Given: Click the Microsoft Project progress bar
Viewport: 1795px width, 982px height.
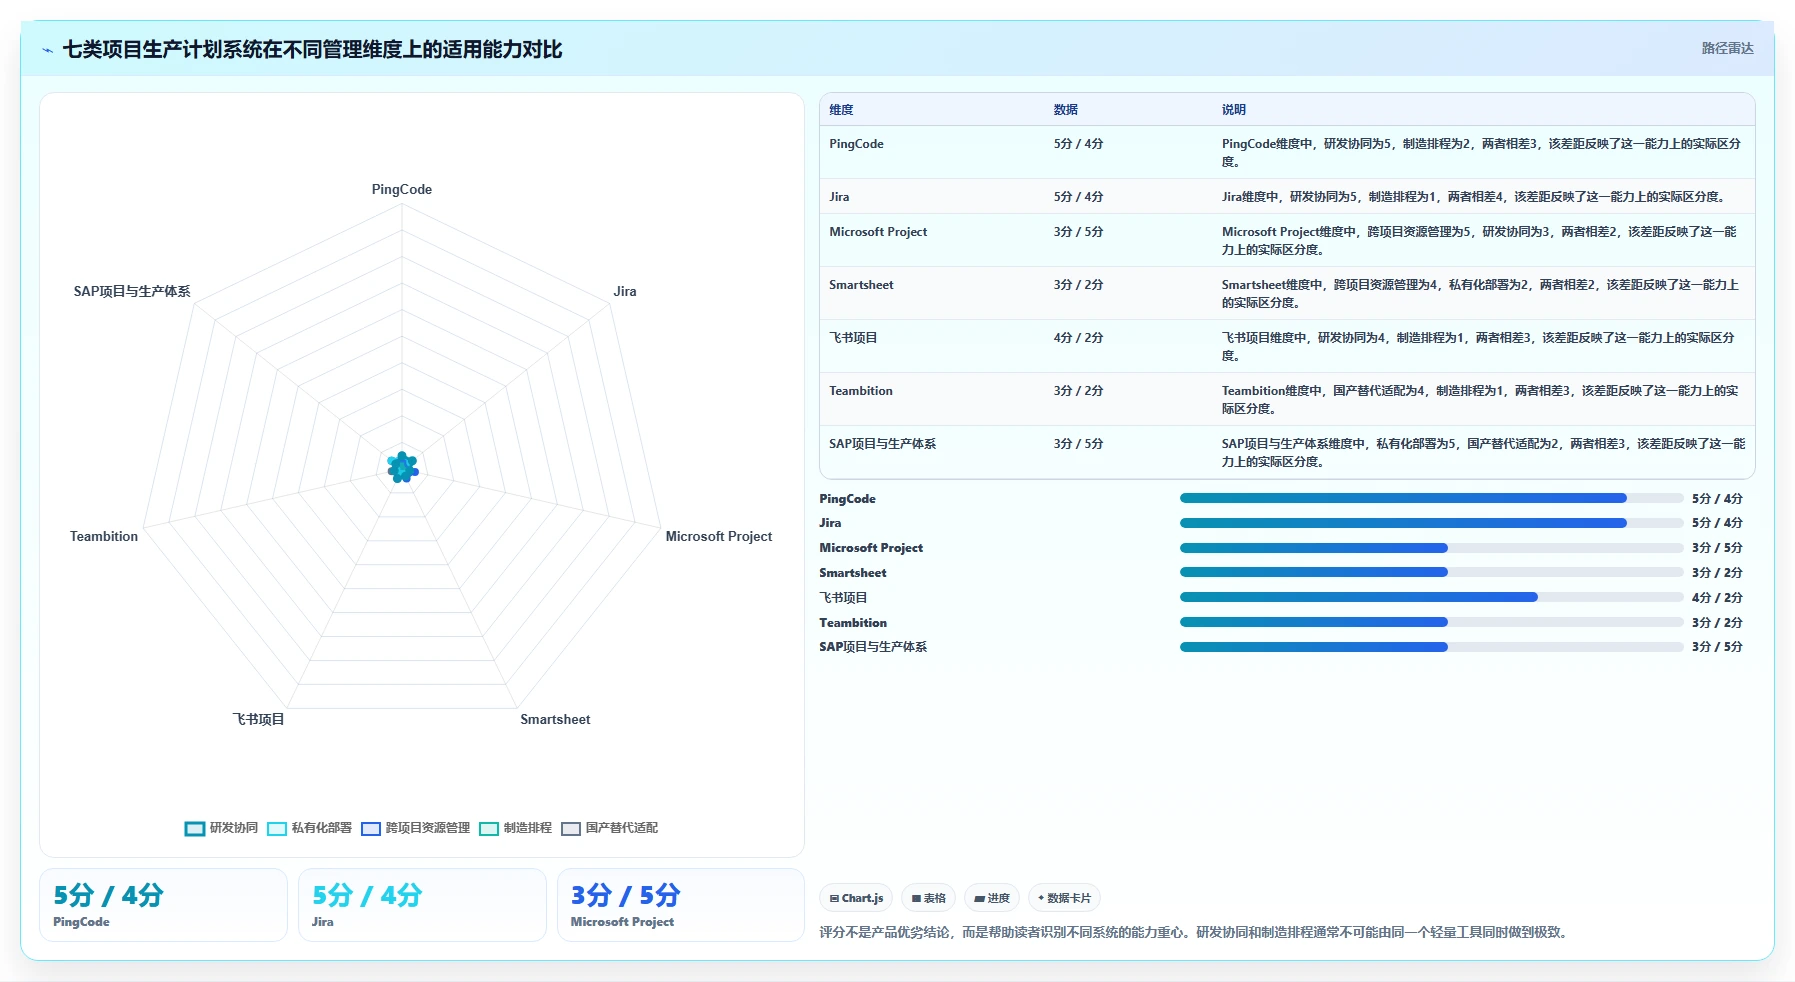Looking at the screenshot, I should (1431, 548).
